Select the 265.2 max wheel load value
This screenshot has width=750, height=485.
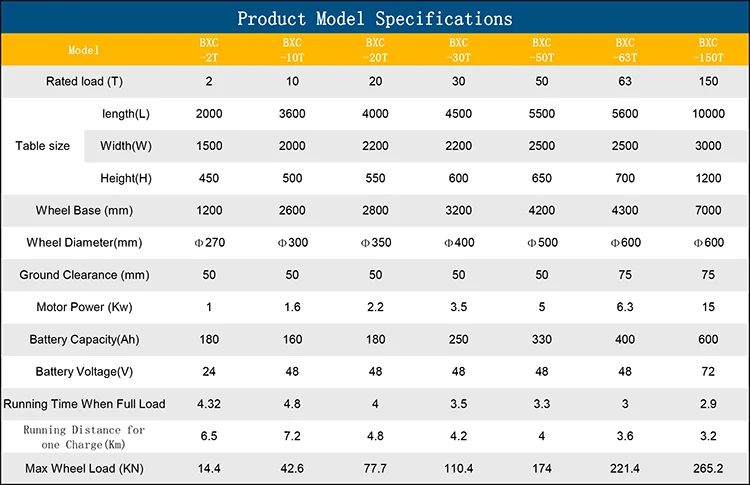click(708, 468)
